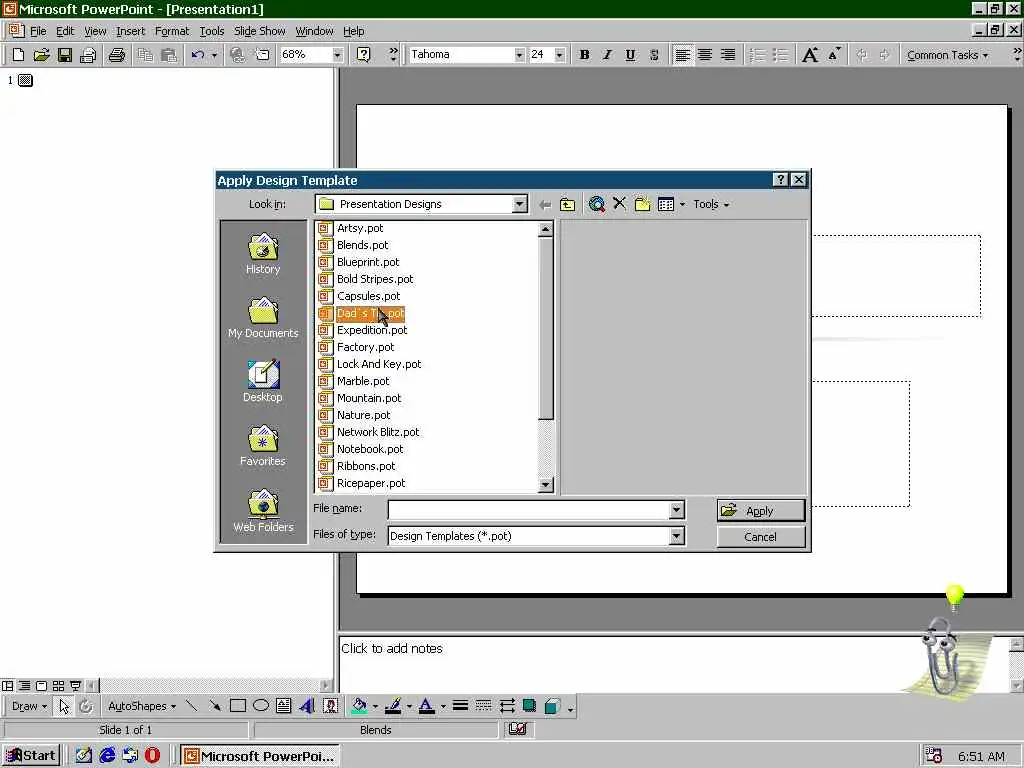Click the Fill Color bucket swatch

(359, 706)
